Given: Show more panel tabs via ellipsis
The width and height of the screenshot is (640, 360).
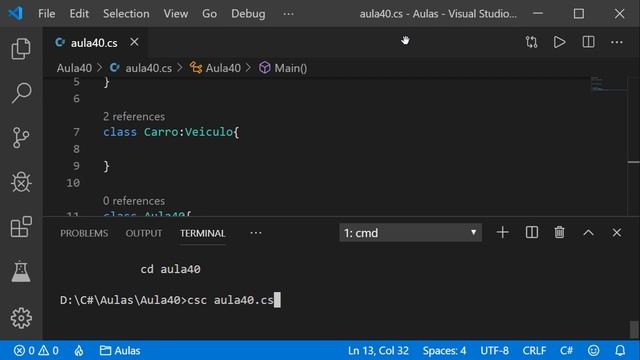Looking at the screenshot, I should (256, 233).
